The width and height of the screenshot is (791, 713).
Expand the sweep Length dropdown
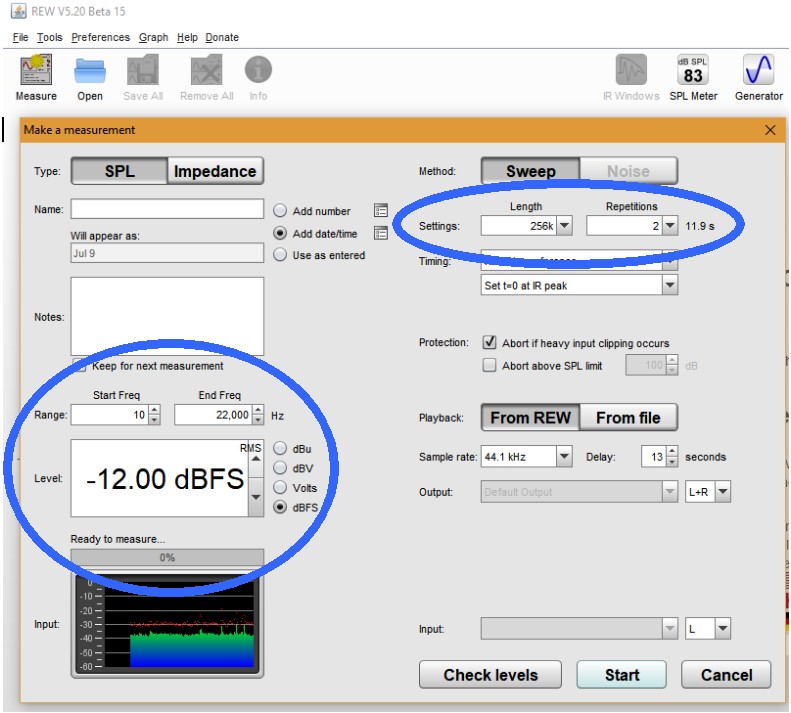[x=564, y=227]
